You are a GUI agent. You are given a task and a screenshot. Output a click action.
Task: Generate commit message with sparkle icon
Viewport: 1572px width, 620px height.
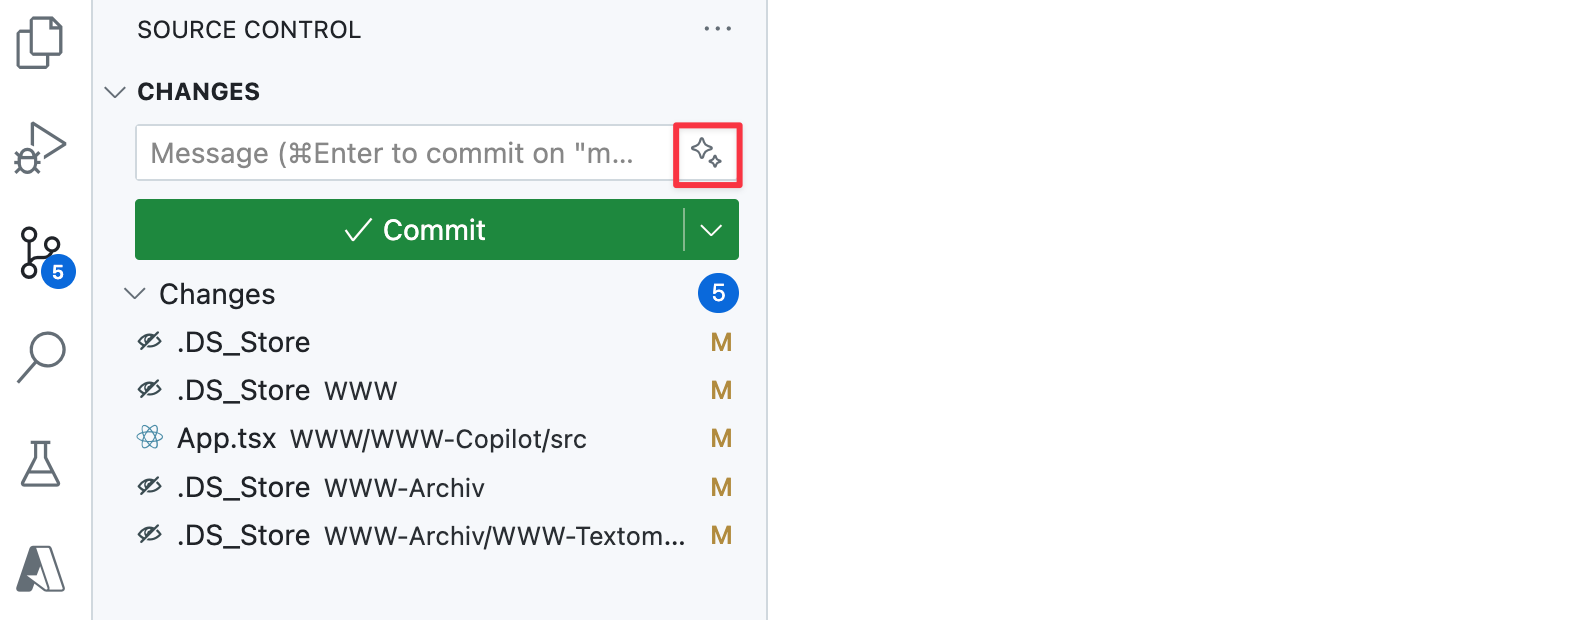(707, 154)
